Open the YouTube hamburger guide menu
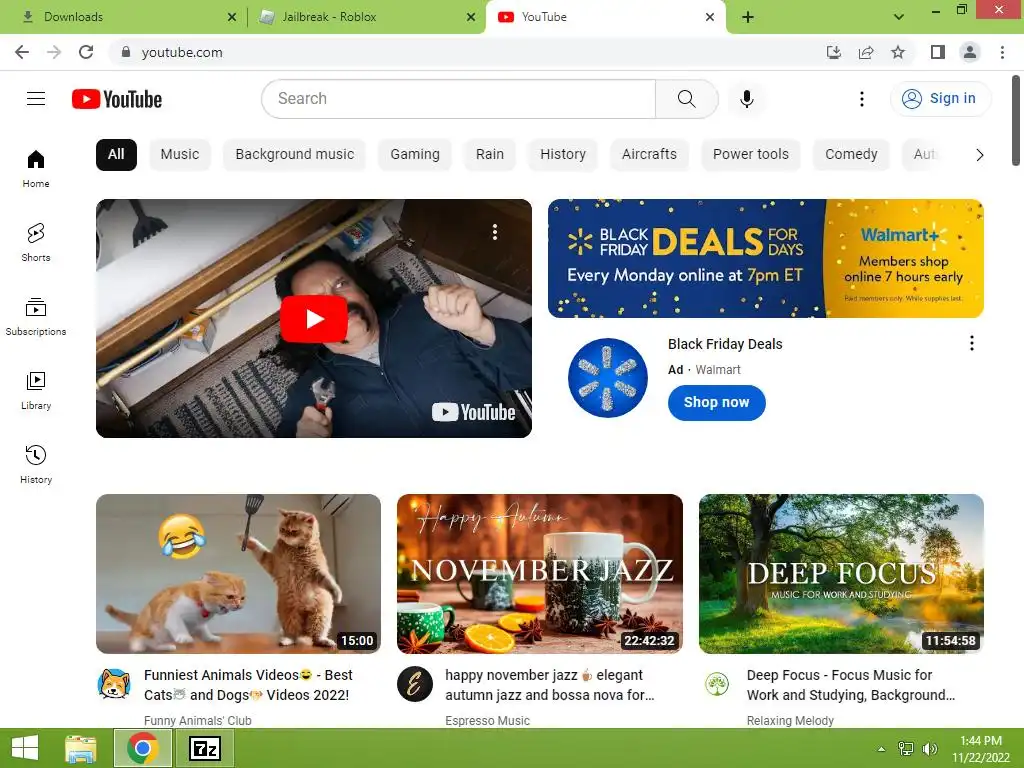Image resolution: width=1024 pixels, height=768 pixels. (x=36, y=99)
